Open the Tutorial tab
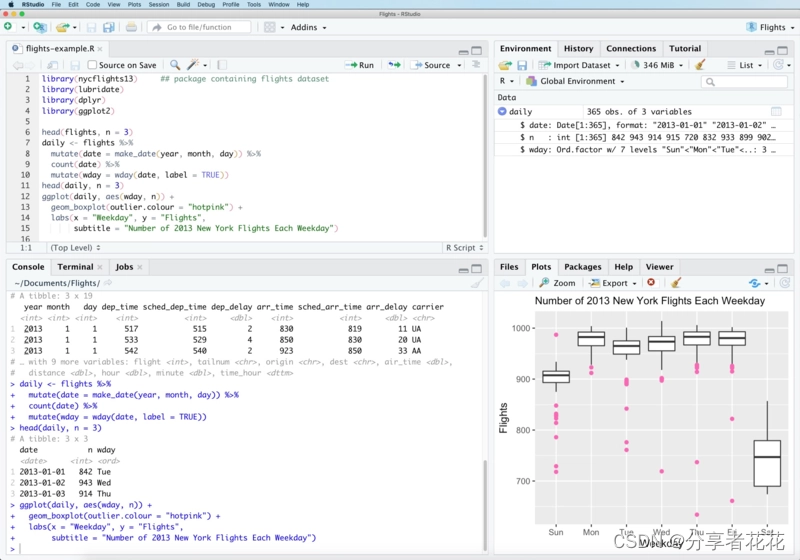 (x=685, y=48)
